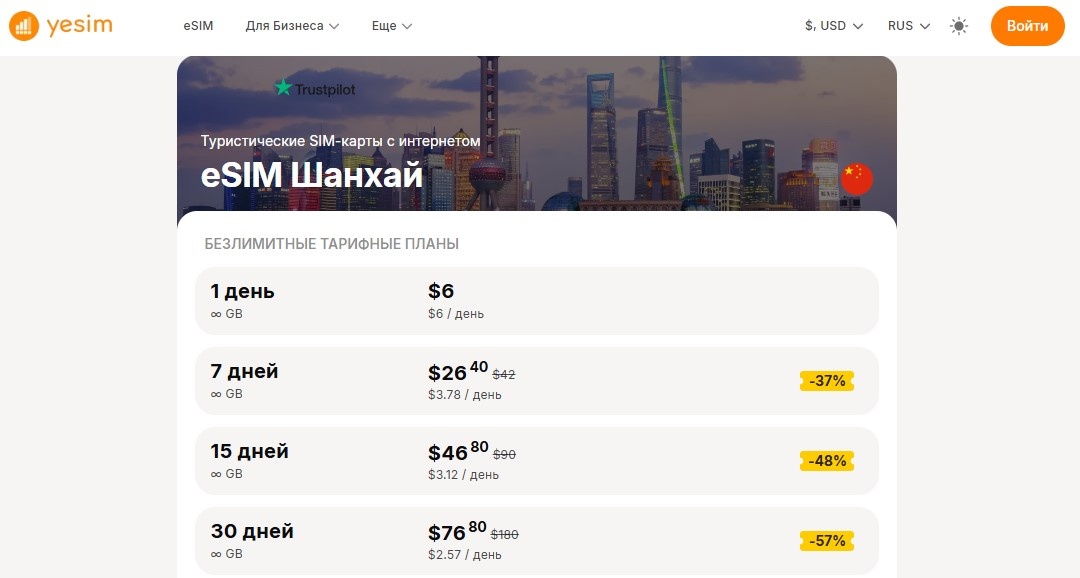The width and height of the screenshot is (1080, 578).
Task: Click the Trustpilot star badge
Action: [x=315, y=89]
